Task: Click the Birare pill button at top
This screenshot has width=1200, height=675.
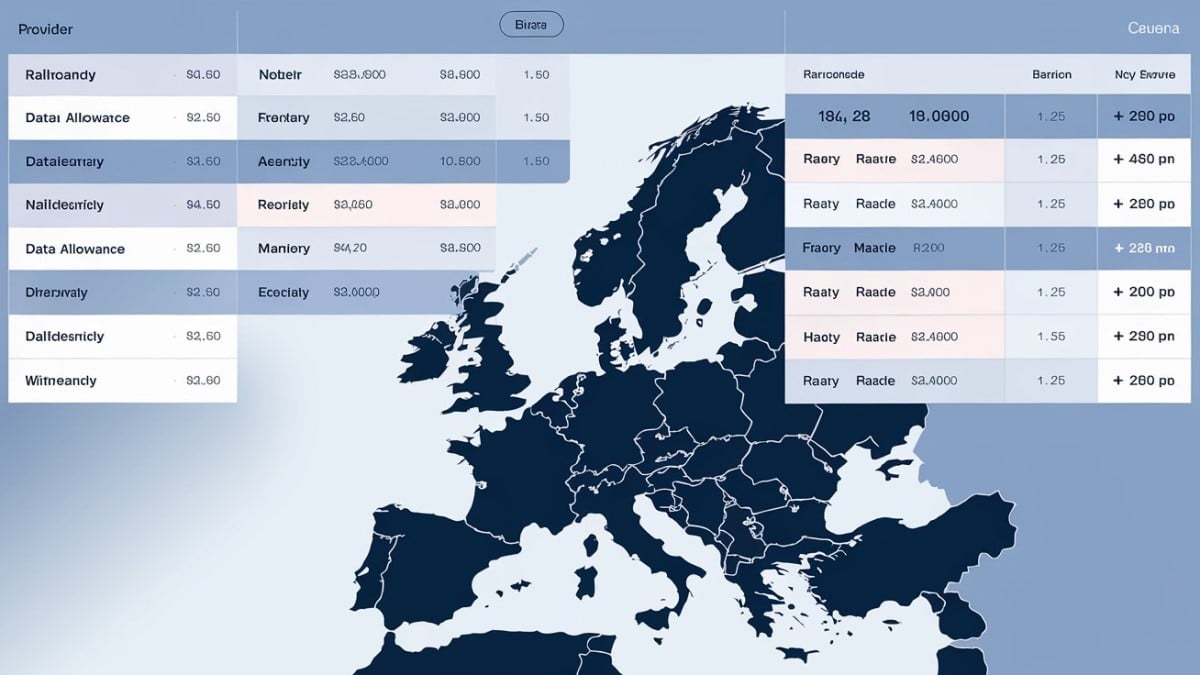Action: click(531, 25)
